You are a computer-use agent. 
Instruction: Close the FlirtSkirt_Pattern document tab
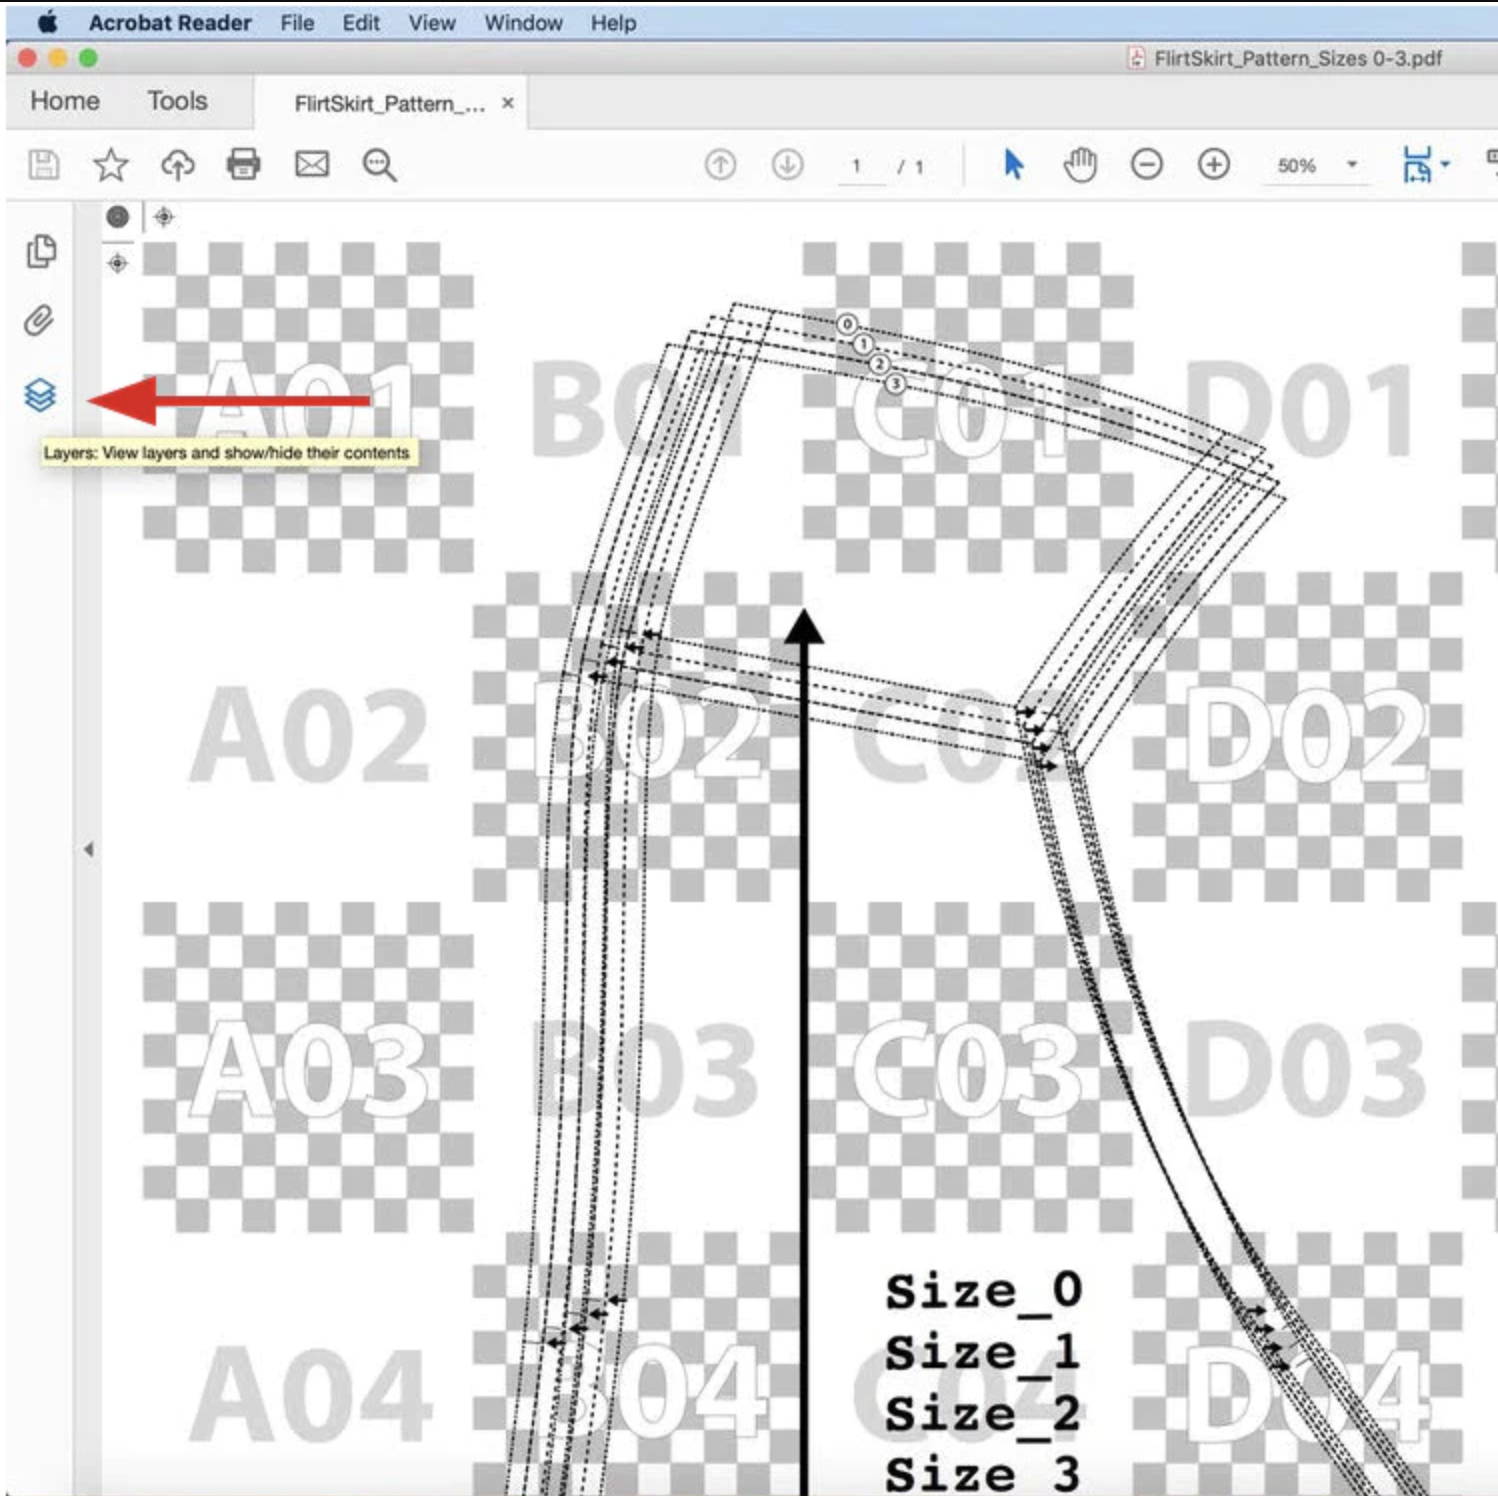[508, 103]
